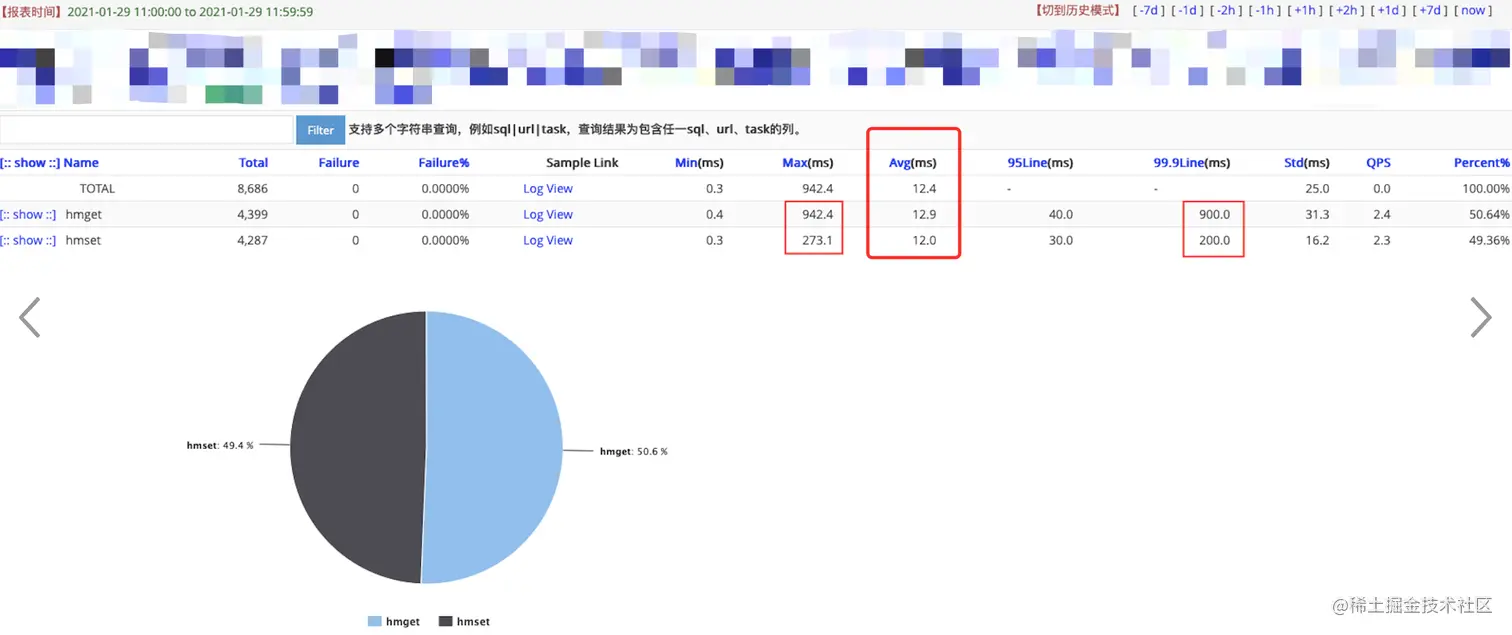
Task: Expand the show link for hmget row
Action: [x=28, y=214]
